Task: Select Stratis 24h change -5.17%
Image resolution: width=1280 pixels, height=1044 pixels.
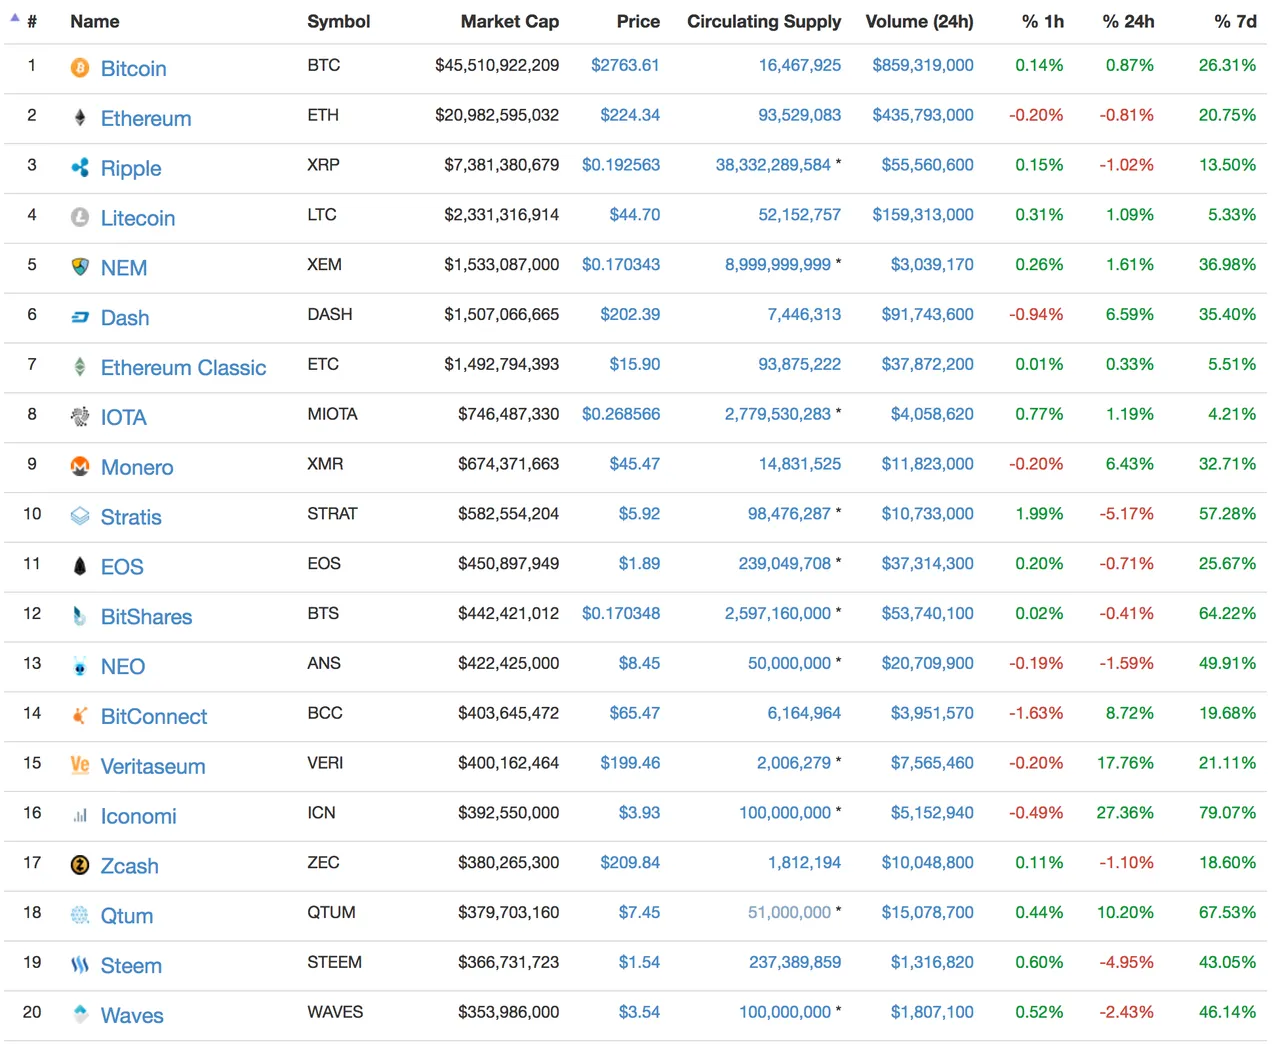Action: pyautogui.click(x=1126, y=514)
